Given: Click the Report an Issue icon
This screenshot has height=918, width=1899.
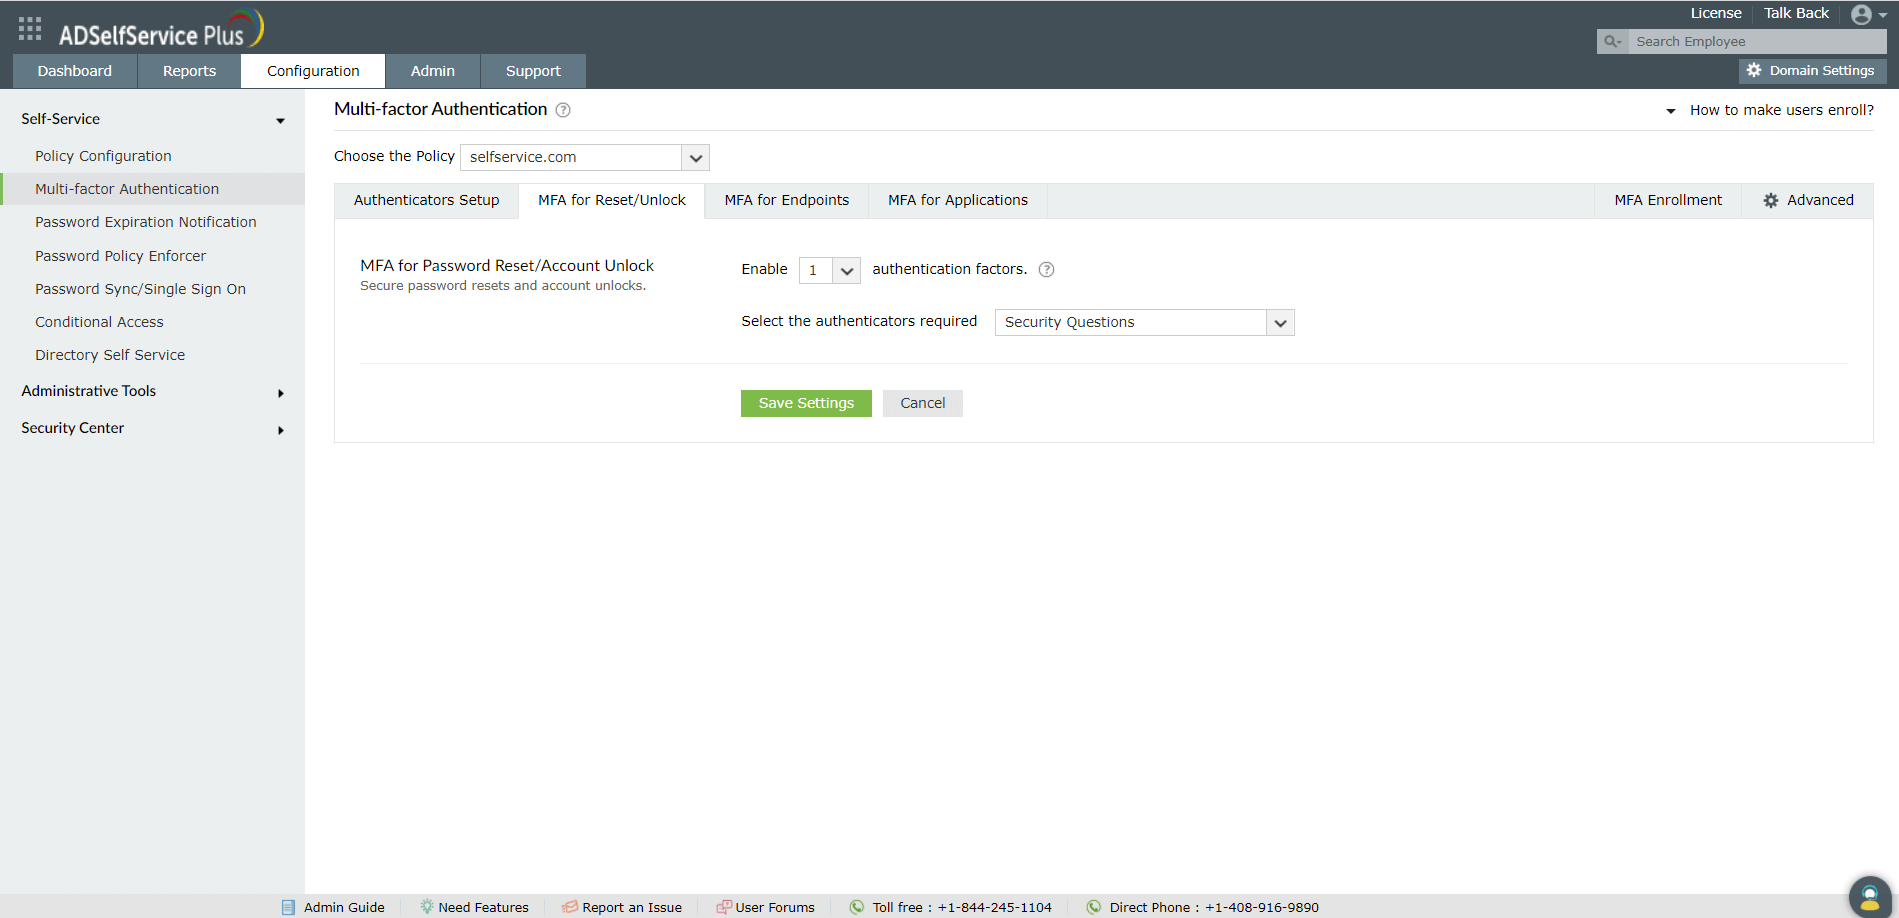Looking at the screenshot, I should [570, 906].
